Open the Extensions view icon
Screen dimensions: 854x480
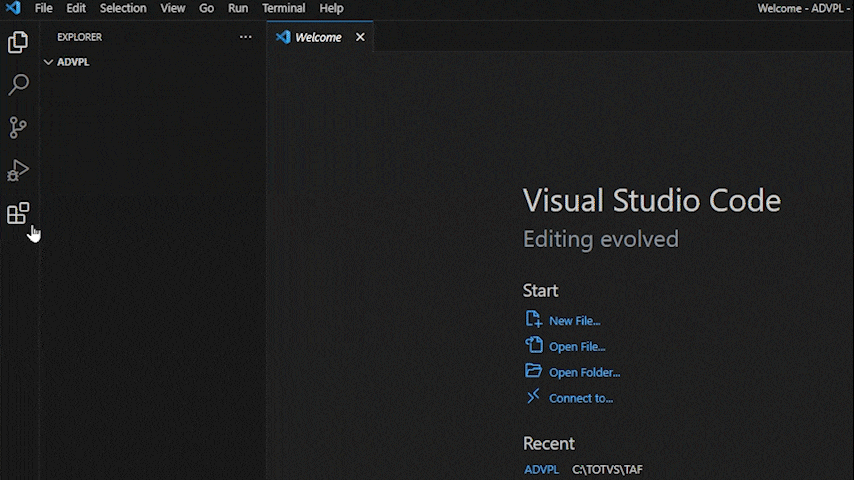(x=18, y=213)
